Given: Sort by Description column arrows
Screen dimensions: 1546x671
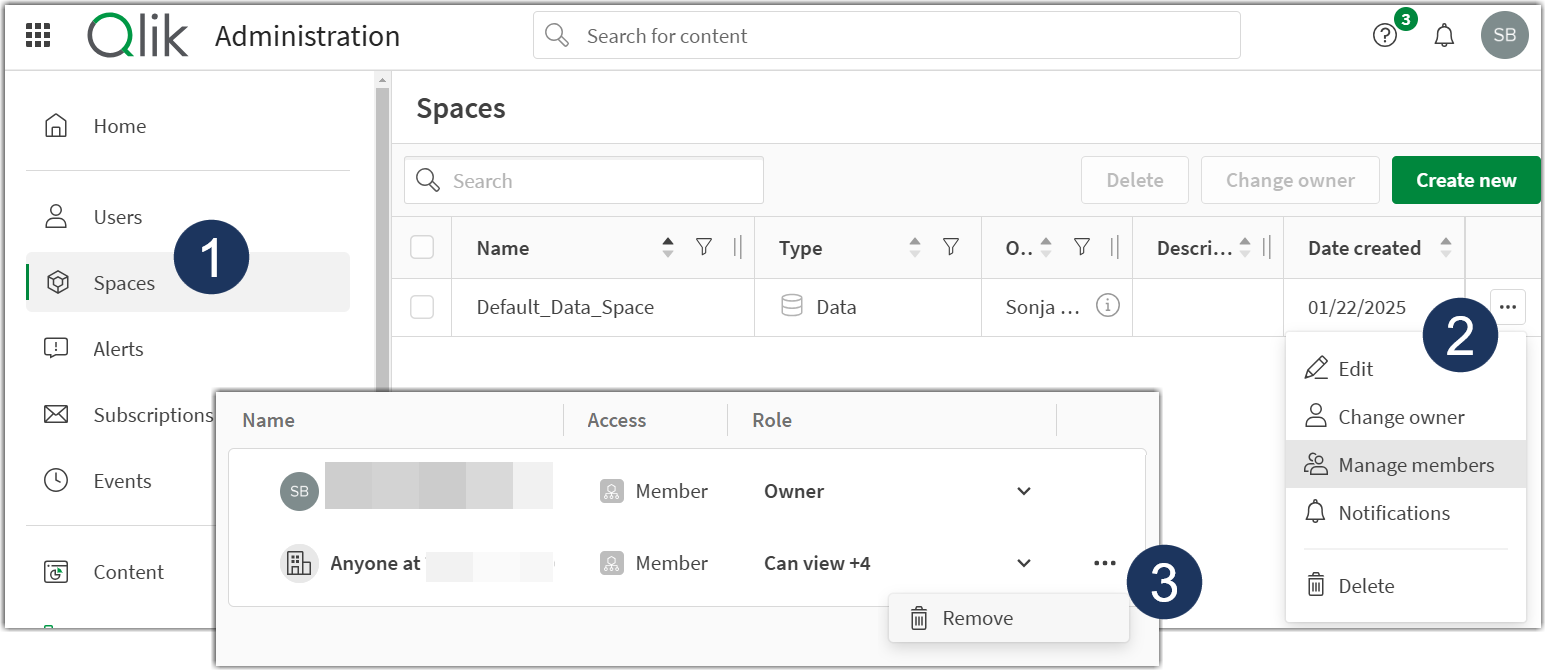Looking at the screenshot, I should (x=1245, y=247).
